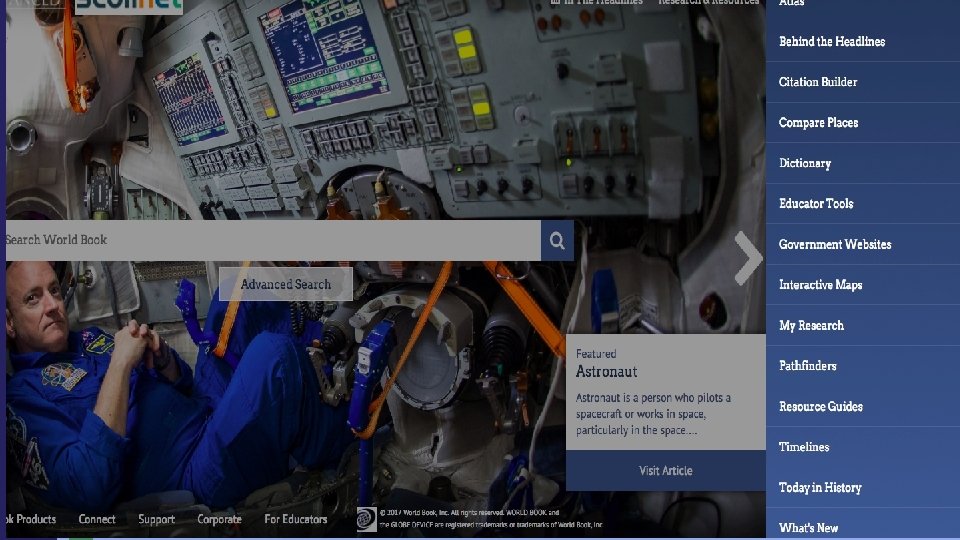Click the World Book globe logo
The image size is (960, 540).
tap(366, 519)
